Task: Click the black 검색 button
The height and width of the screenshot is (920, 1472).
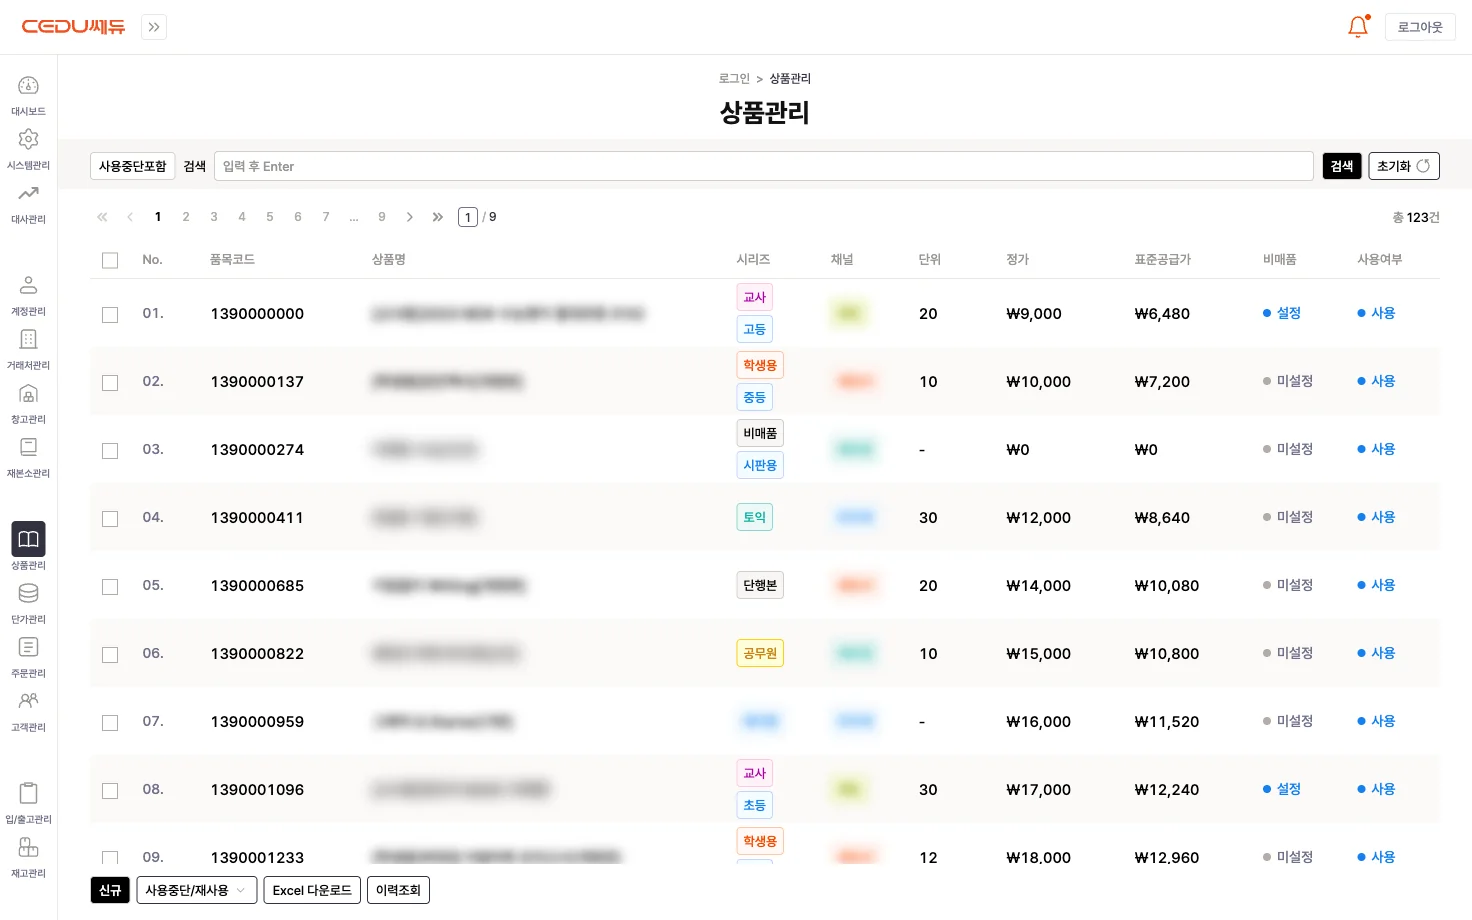Action: [x=1342, y=166]
